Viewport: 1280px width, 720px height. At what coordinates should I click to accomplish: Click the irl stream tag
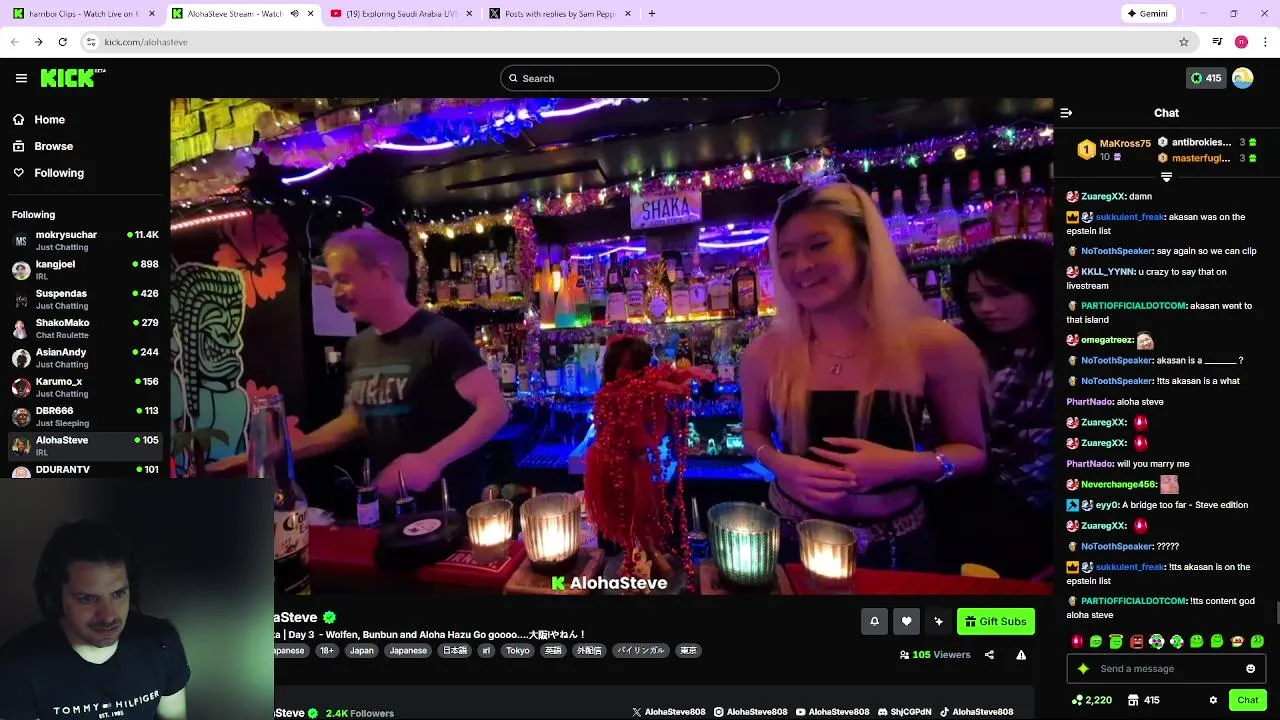pos(487,650)
